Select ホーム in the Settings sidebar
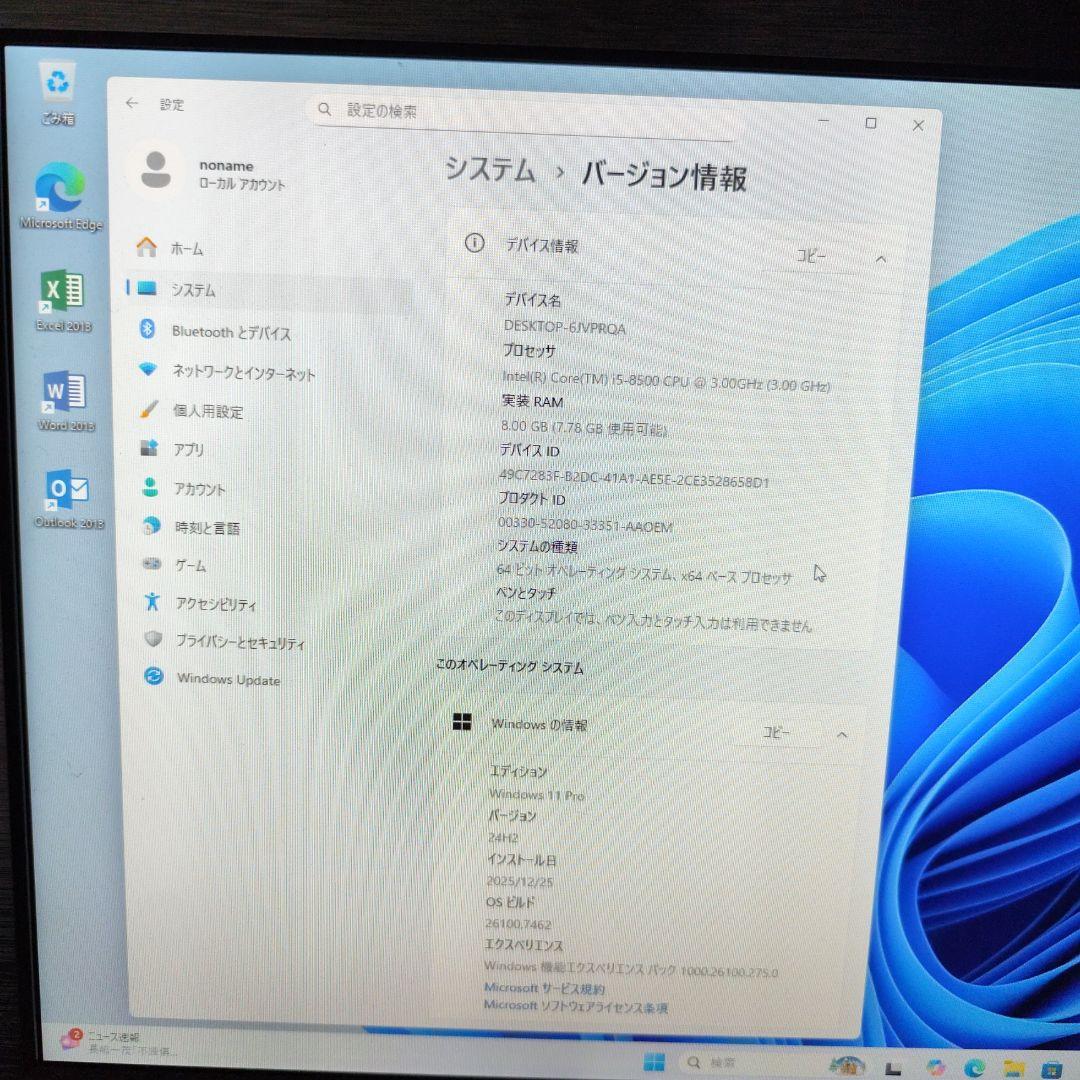Viewport: 1080px width, 1080px height. 186,249
